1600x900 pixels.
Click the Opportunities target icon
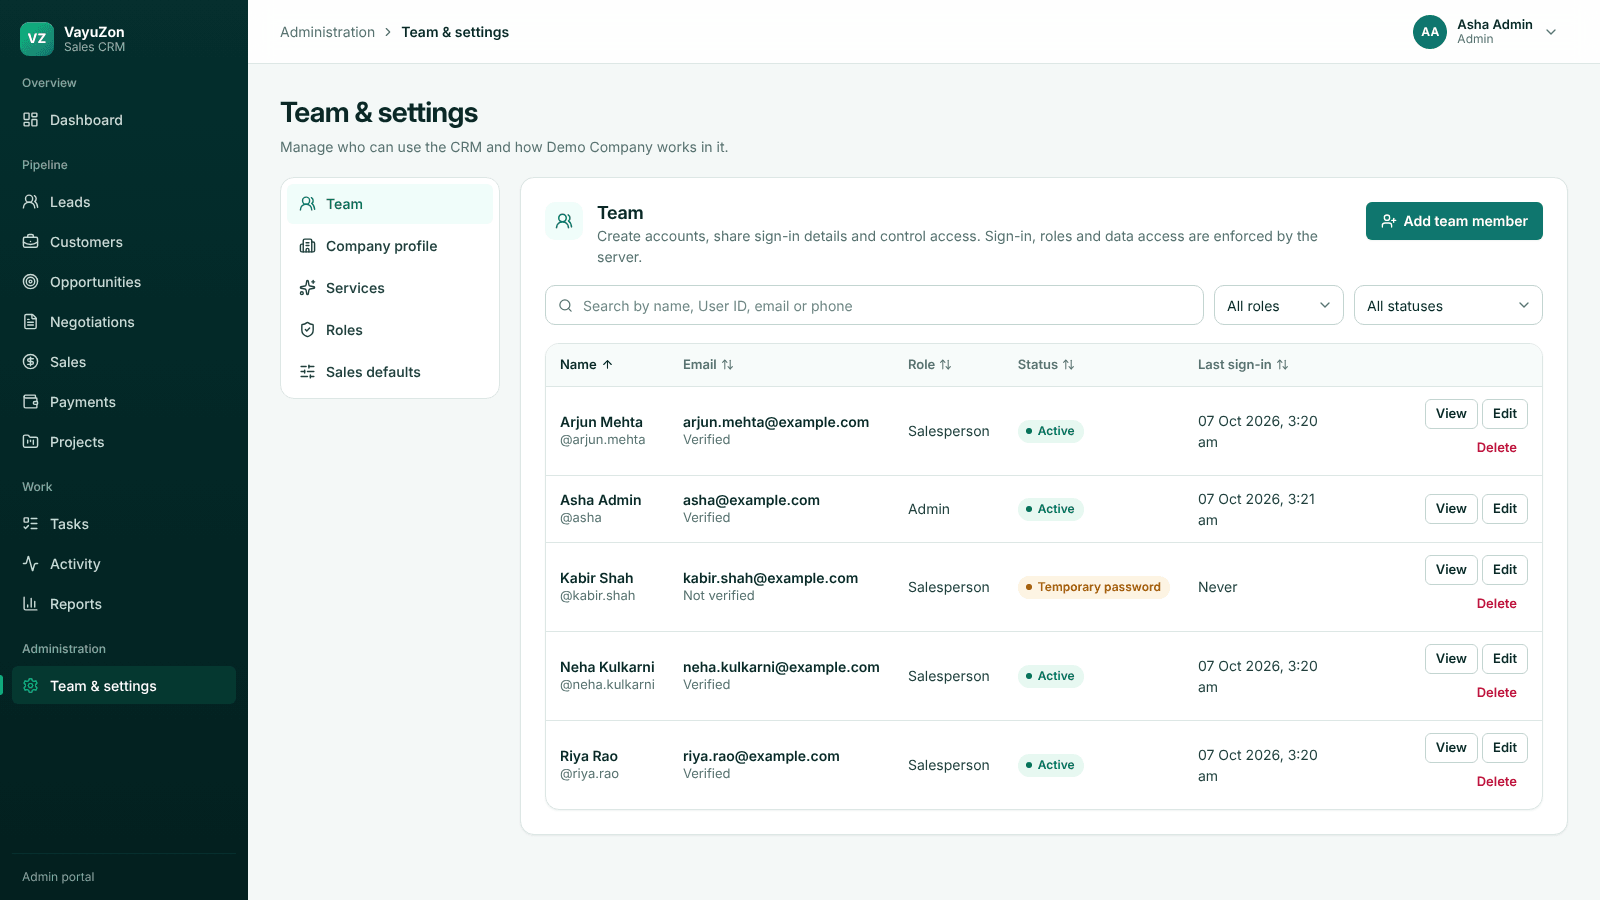(x=30, y=282)
